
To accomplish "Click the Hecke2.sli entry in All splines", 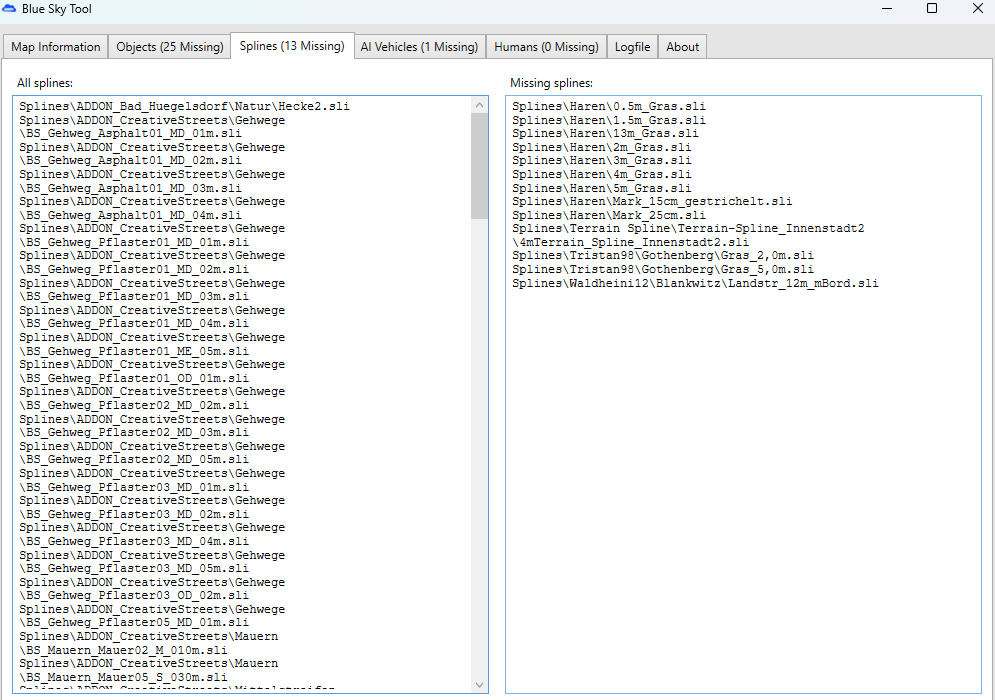I will click(184, 106).
